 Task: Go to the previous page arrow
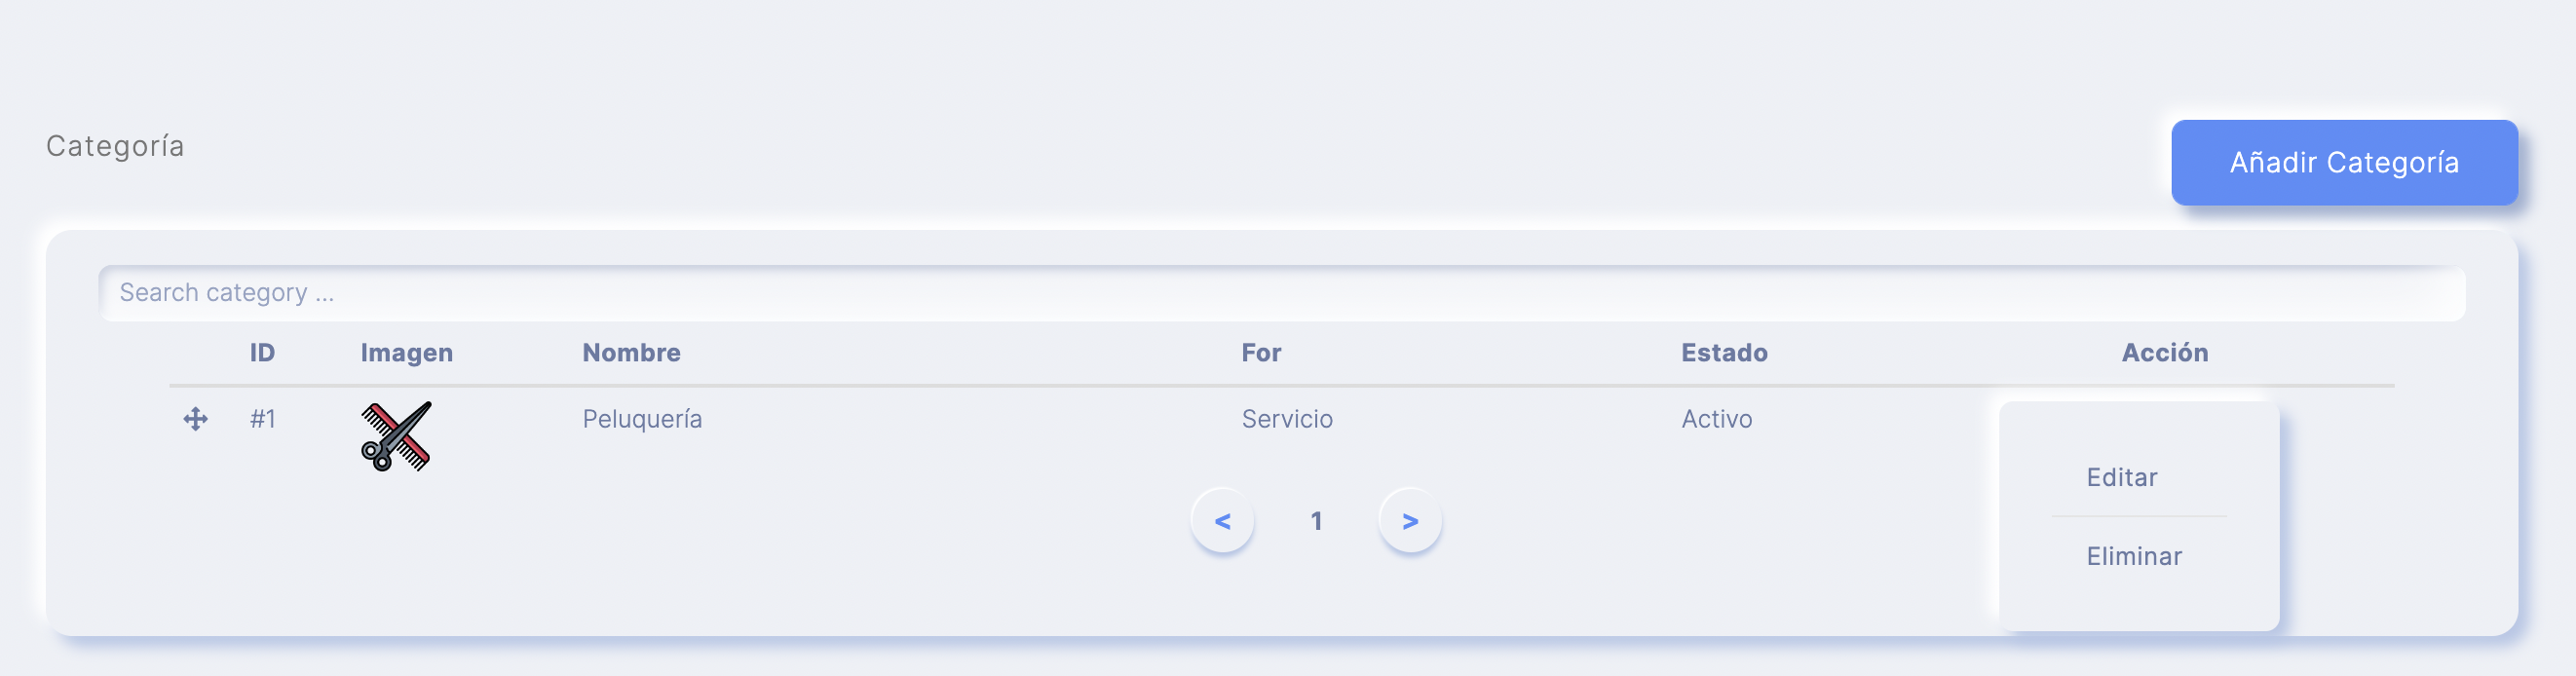(x=1222, y=520)
